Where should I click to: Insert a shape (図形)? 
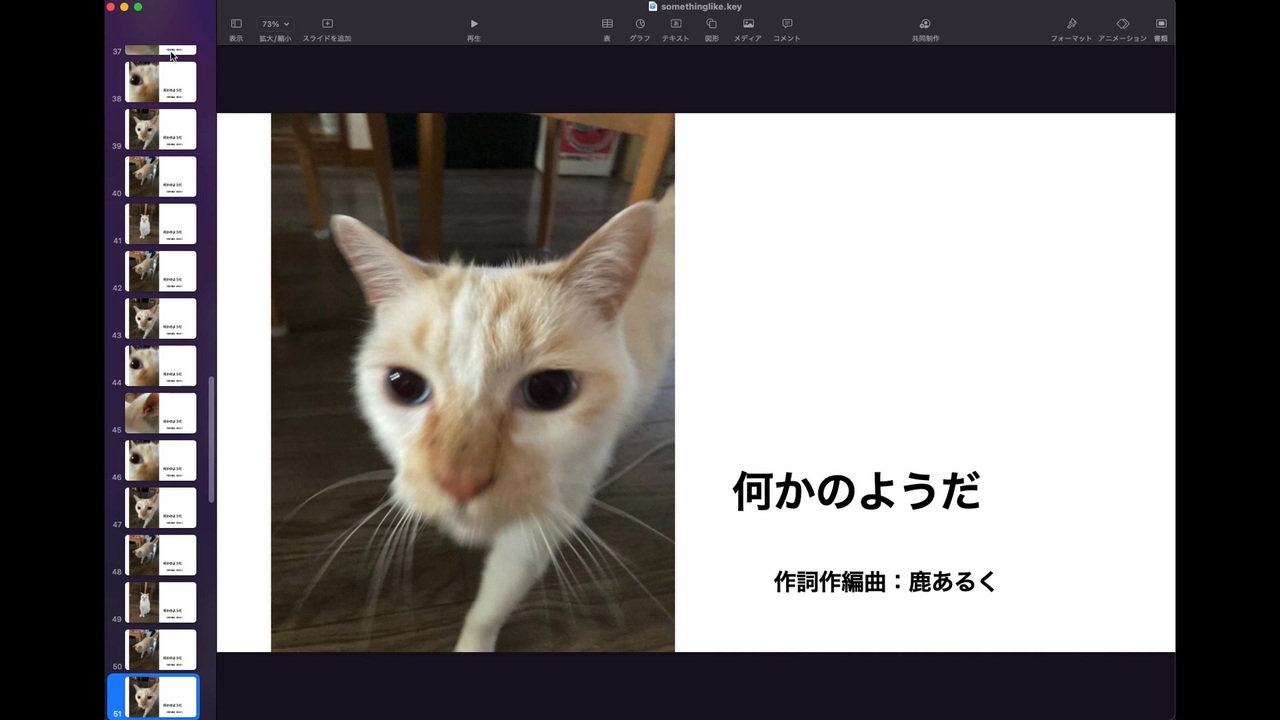coord(712,29)
